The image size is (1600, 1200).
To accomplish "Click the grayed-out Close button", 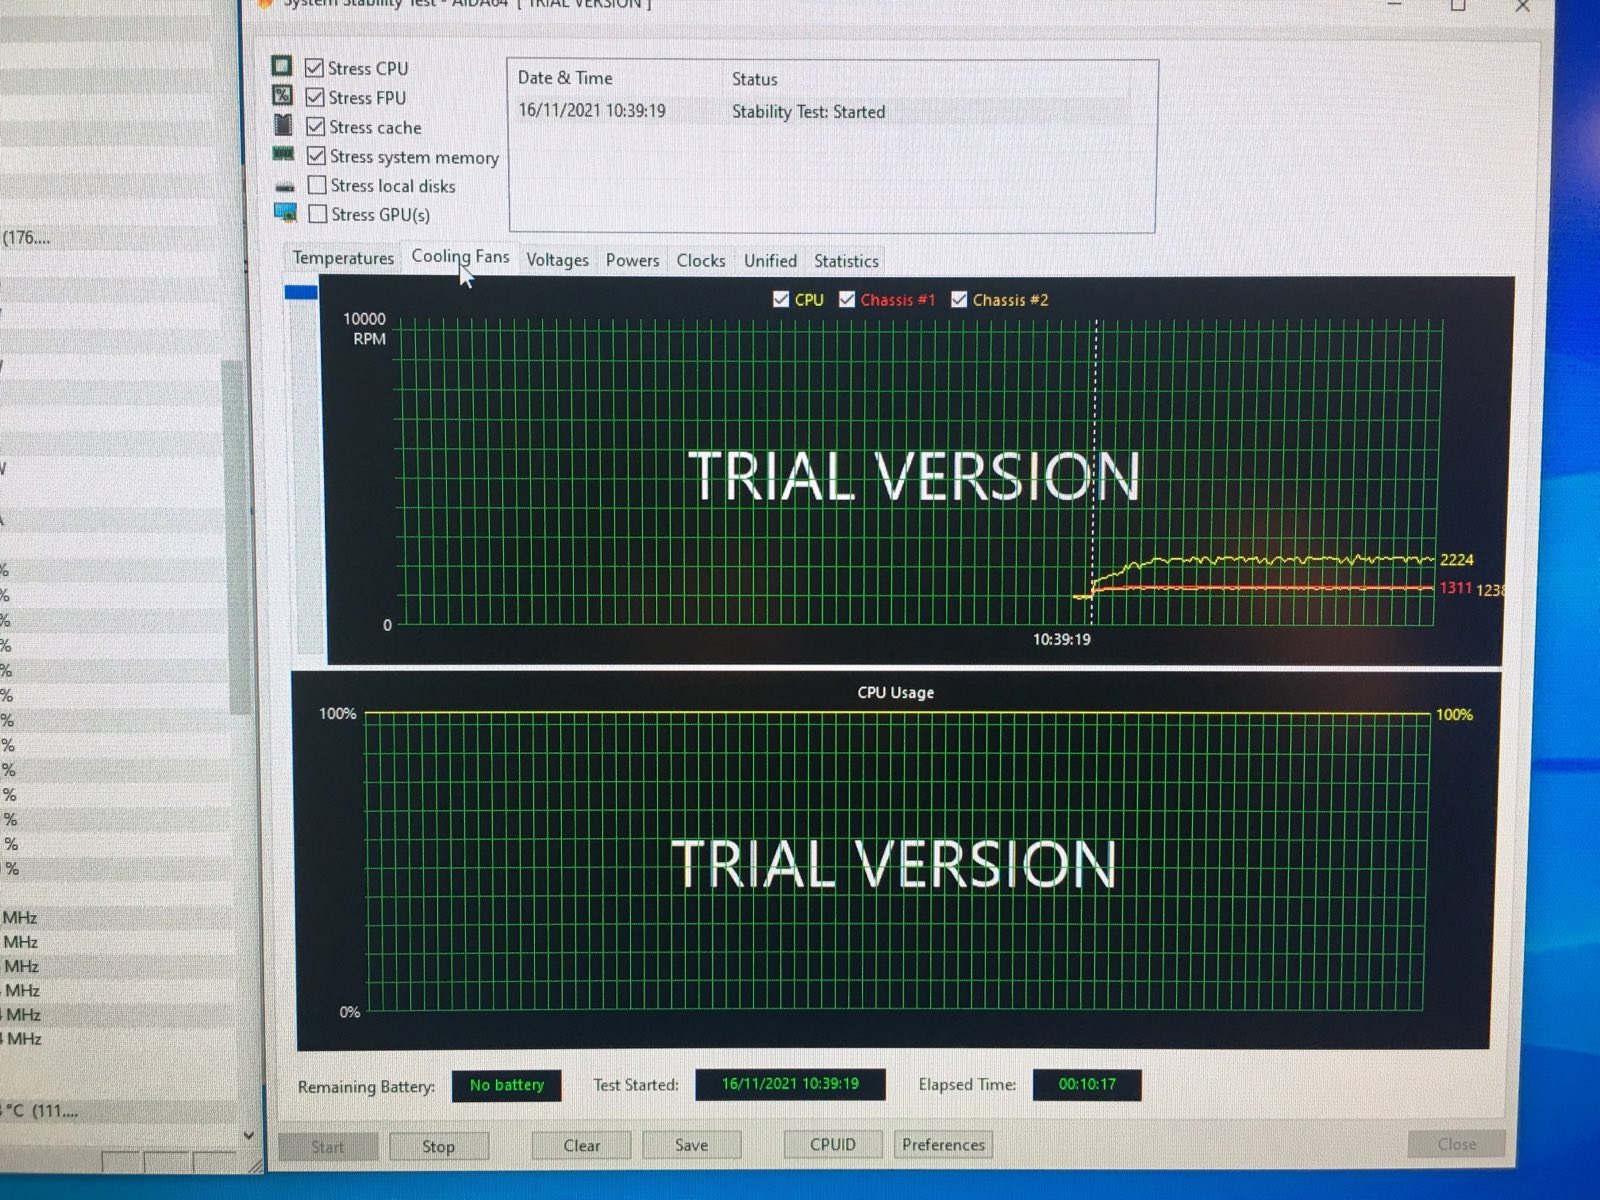I will tap(1456, 1144).
